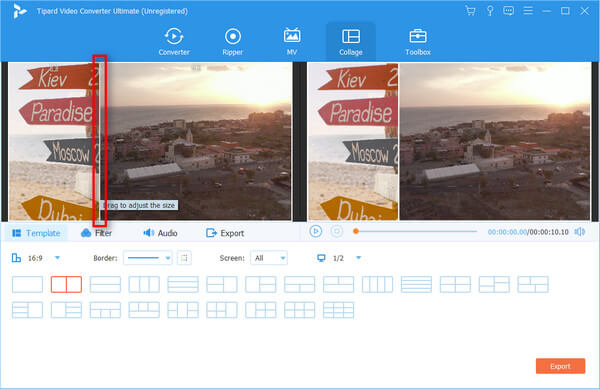
Task: Select the single-screen template
Action: [x=27, y=285]
